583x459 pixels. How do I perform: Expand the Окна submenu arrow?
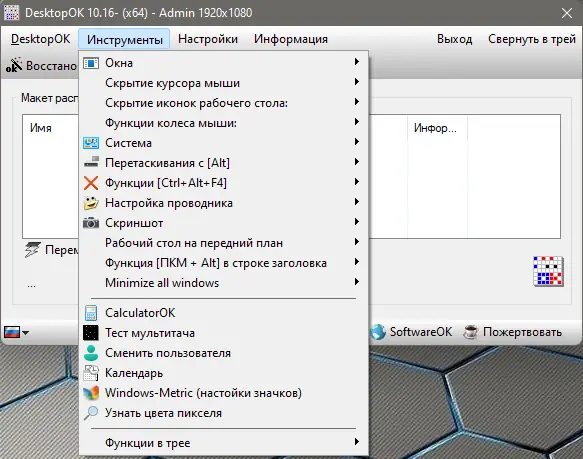click(x=357, y=61)
